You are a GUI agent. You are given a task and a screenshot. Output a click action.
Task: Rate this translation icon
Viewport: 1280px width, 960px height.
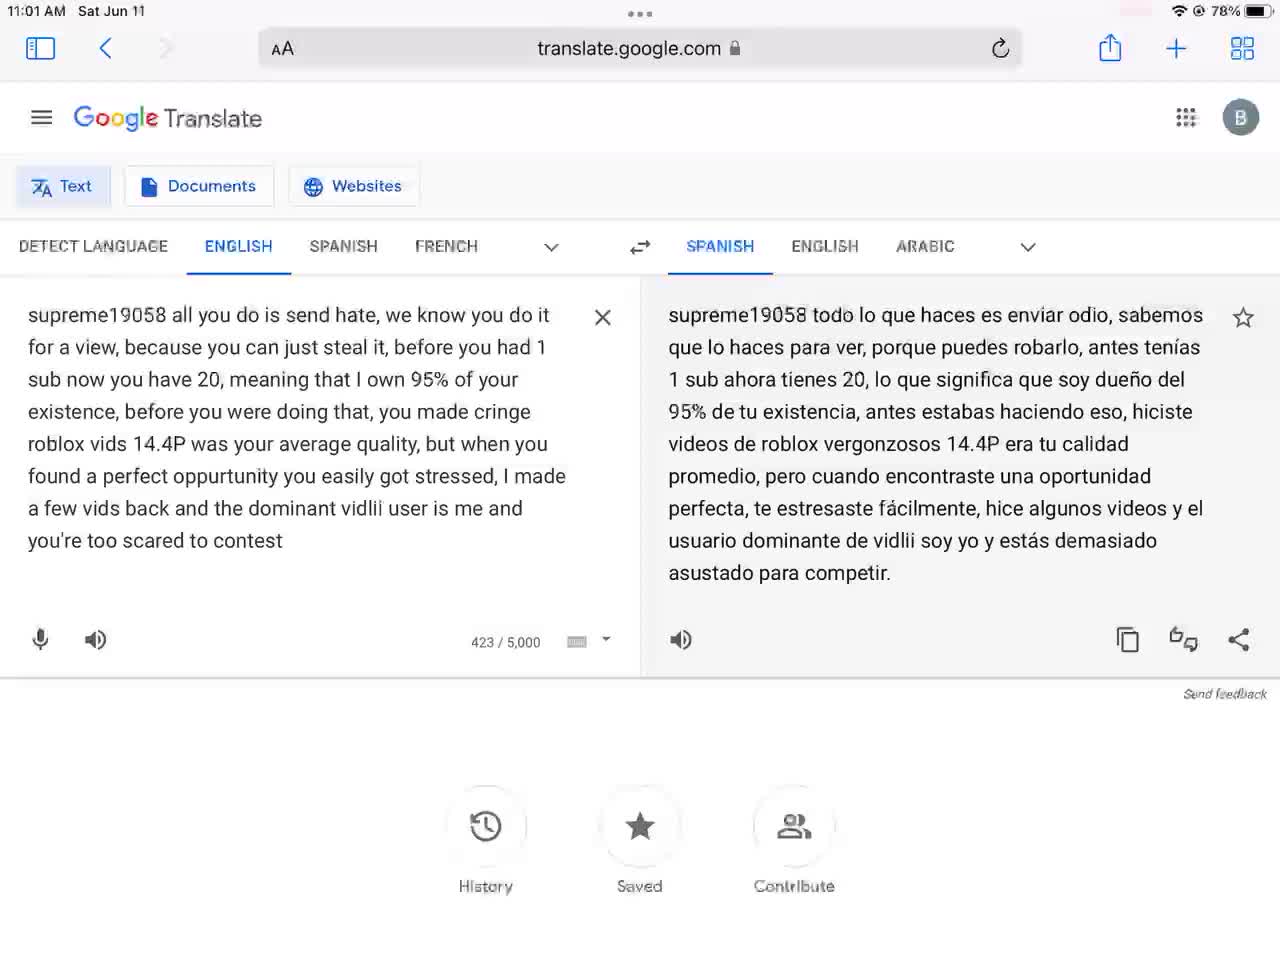coord(1184,639)
